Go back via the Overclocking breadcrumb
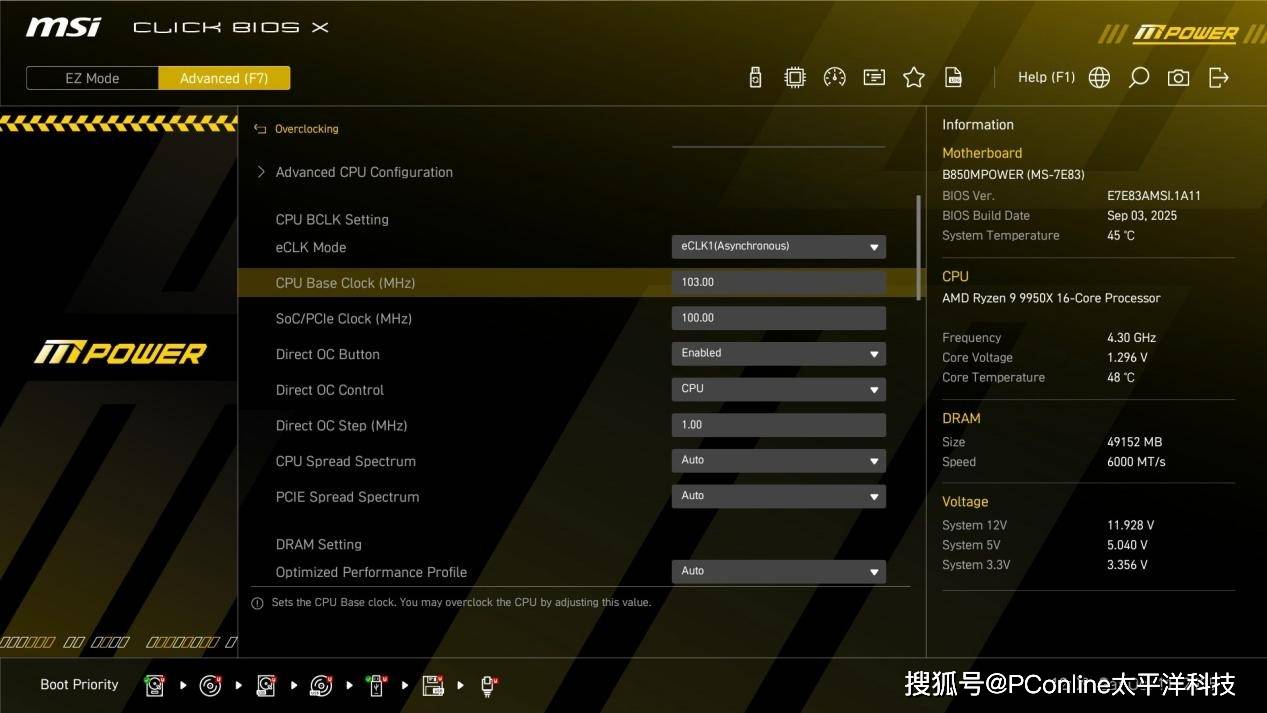 click(306, 129)
